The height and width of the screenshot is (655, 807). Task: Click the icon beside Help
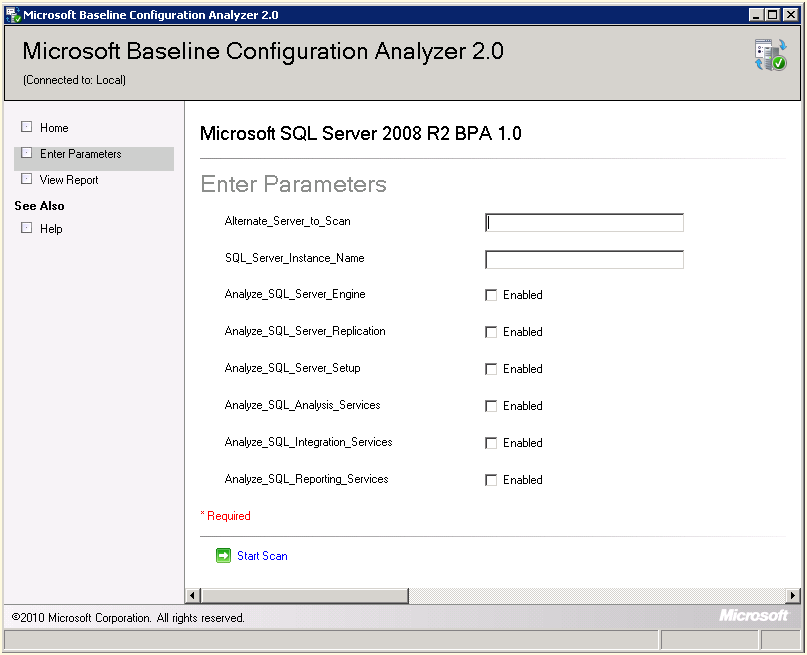pyautogui.click(x=27, y=228)
